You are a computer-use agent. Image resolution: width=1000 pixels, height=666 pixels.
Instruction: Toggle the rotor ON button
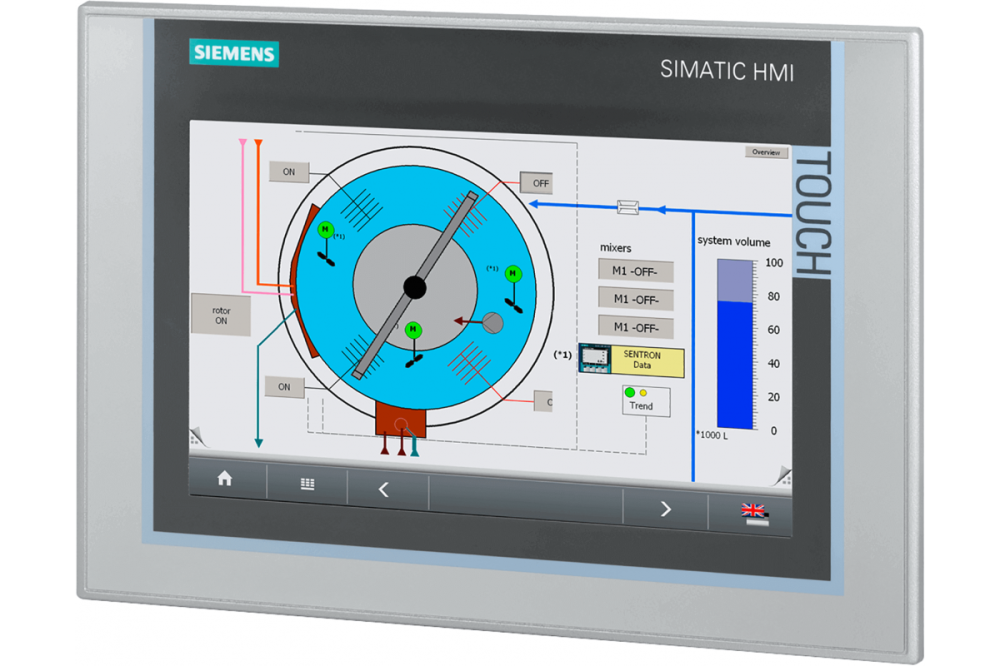tap(221, 316)
